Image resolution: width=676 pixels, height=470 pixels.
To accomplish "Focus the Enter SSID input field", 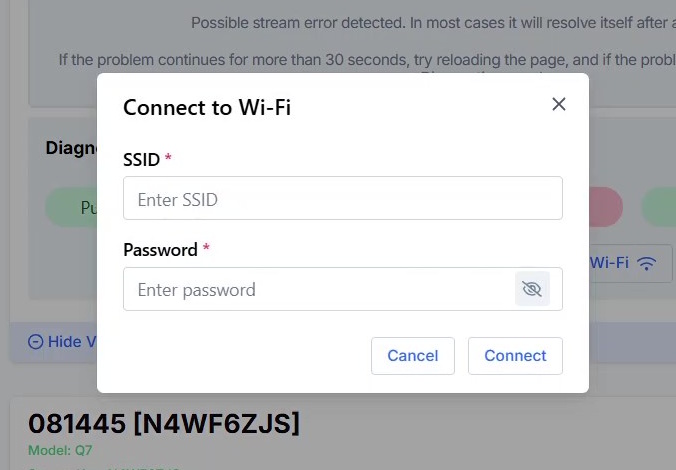I will (x=342, y=199).
